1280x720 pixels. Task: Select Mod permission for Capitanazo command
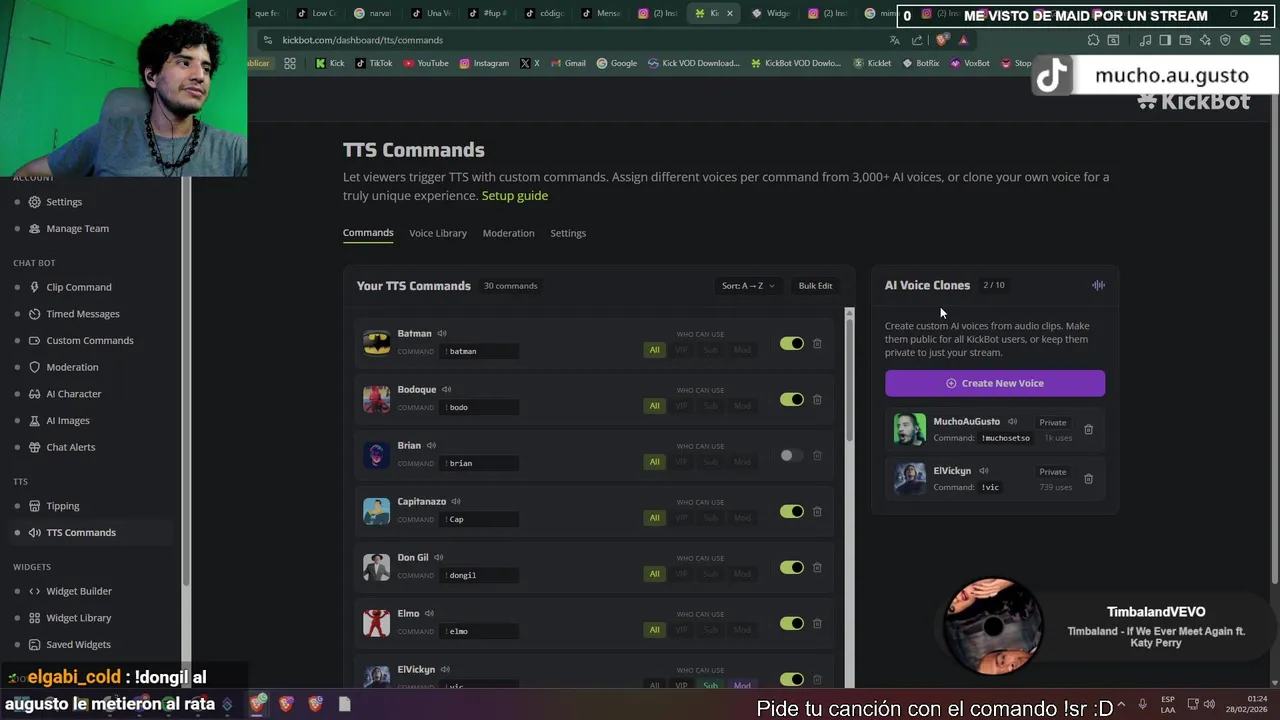[x=742, y=518]
